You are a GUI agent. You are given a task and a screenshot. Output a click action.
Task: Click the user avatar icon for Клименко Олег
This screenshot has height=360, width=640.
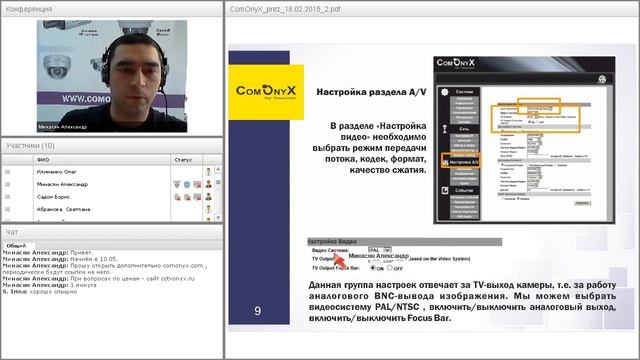tap(209, 172)
